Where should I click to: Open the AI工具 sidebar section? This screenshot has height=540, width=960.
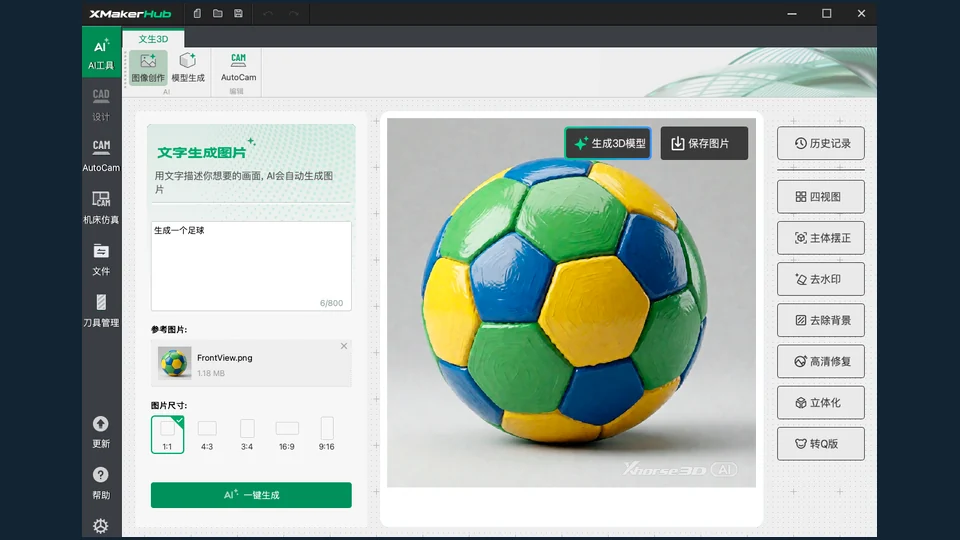point(101,53)
